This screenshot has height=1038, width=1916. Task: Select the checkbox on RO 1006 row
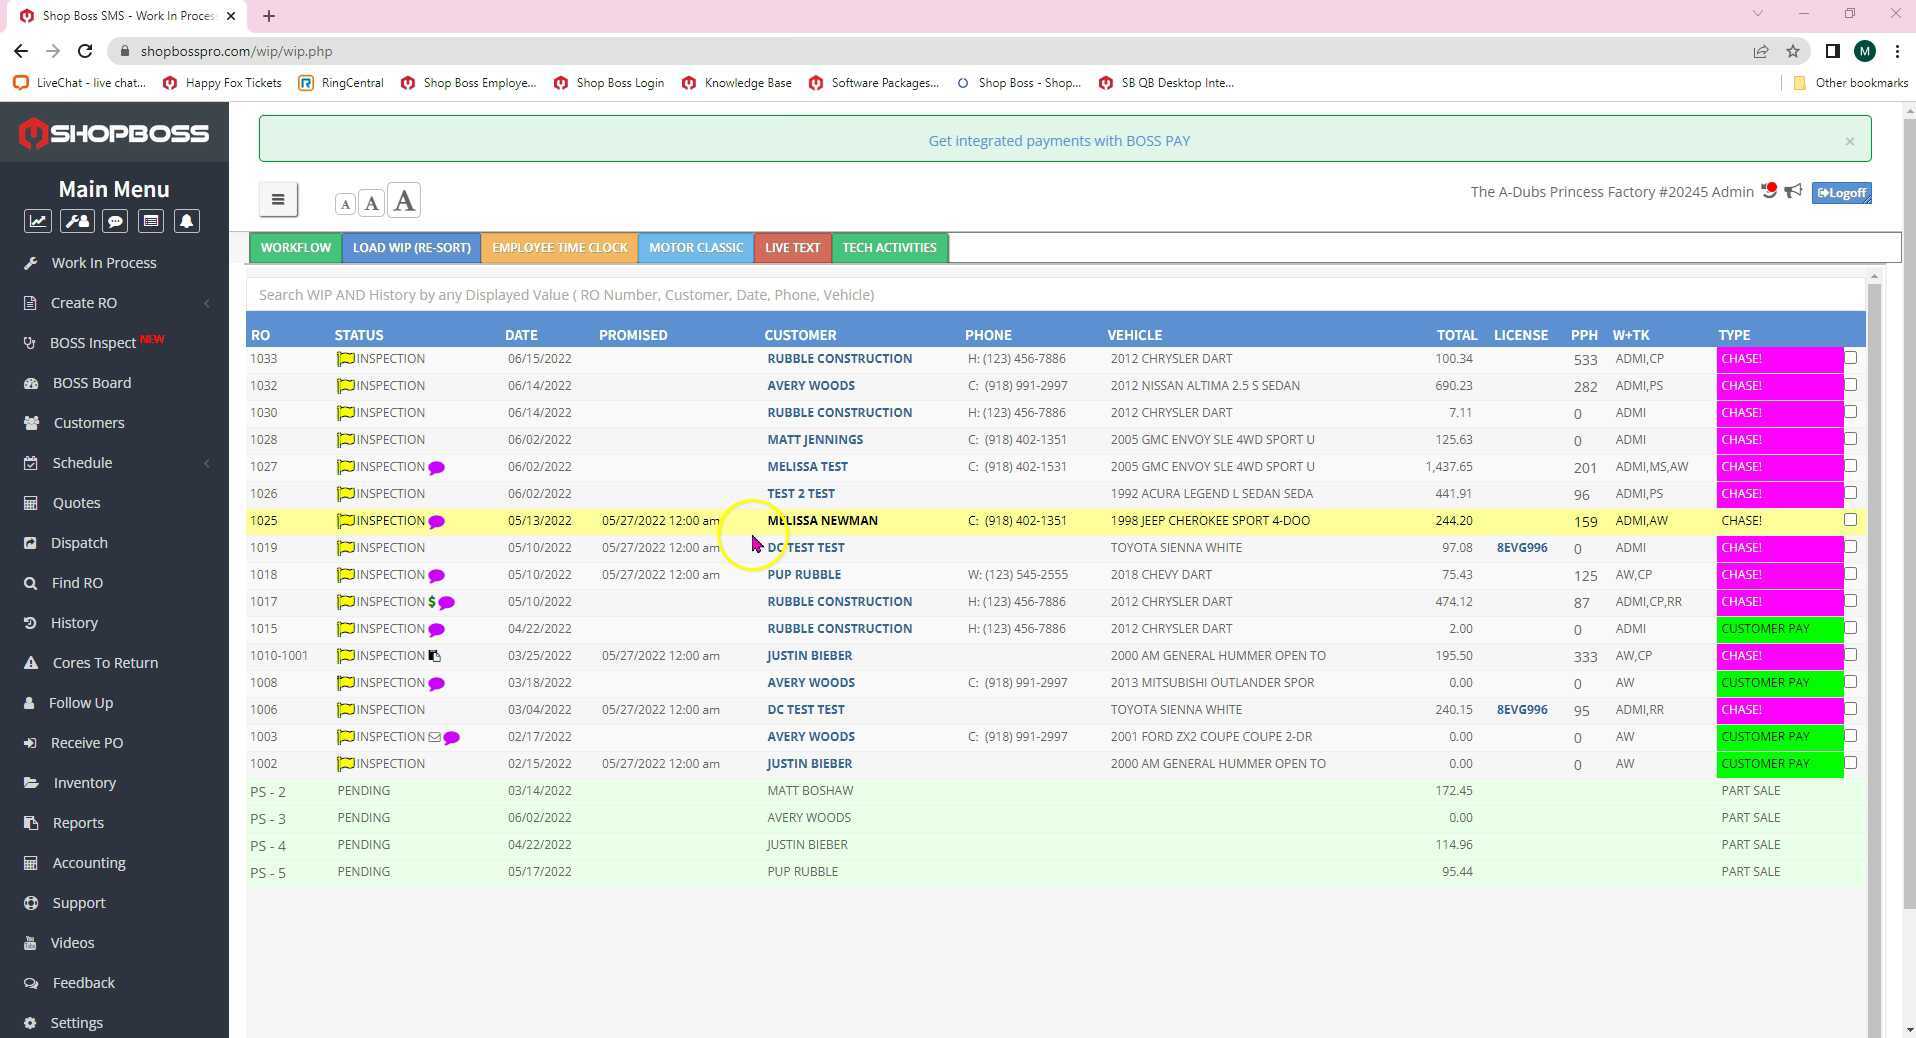pos(1850,709)
